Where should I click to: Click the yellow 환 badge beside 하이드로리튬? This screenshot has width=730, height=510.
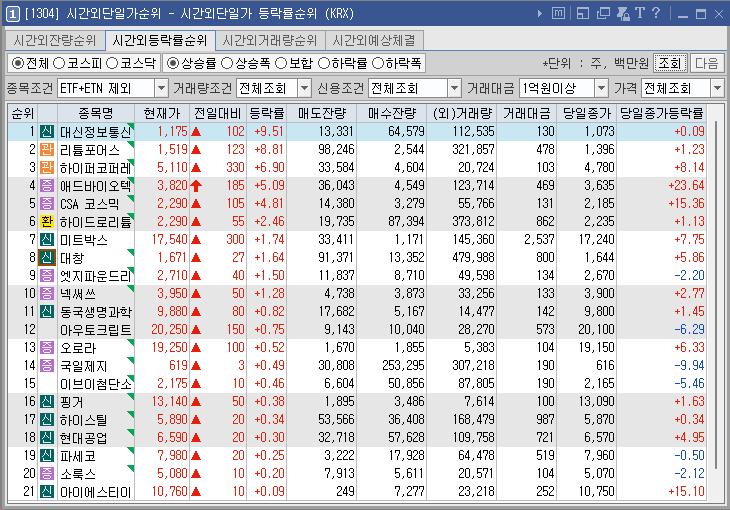(47, 222)
